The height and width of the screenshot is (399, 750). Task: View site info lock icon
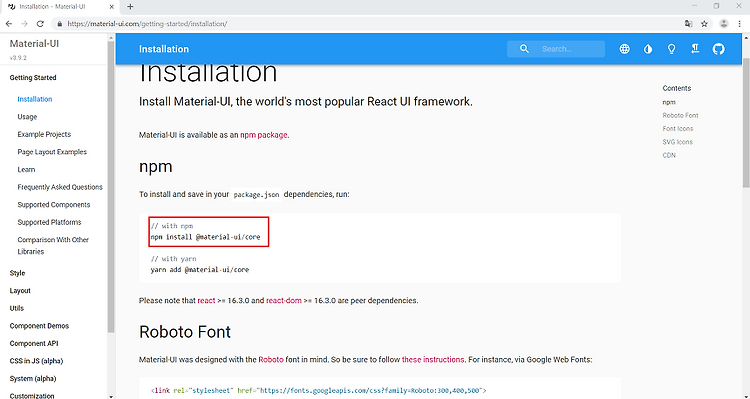(59, 23)
